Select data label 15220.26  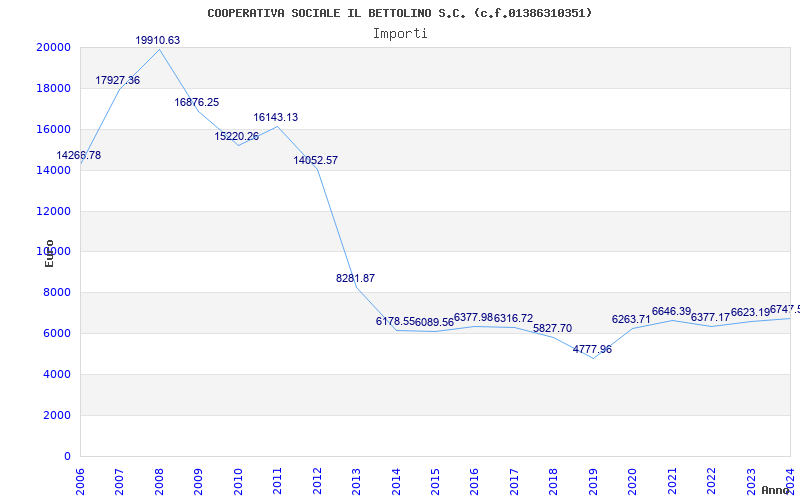click(x=236, y=136)
